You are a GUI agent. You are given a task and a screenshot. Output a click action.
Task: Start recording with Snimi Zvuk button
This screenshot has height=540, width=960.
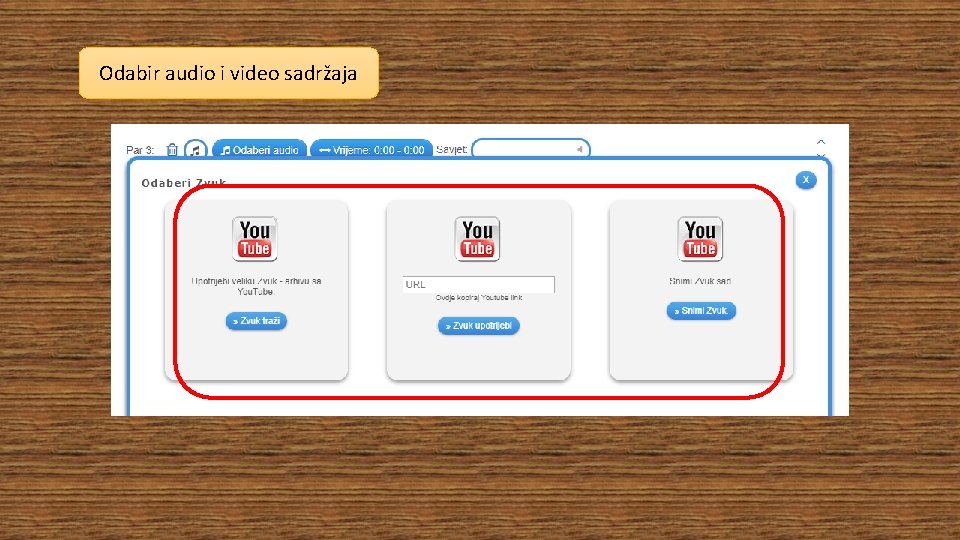click(701, 310)
